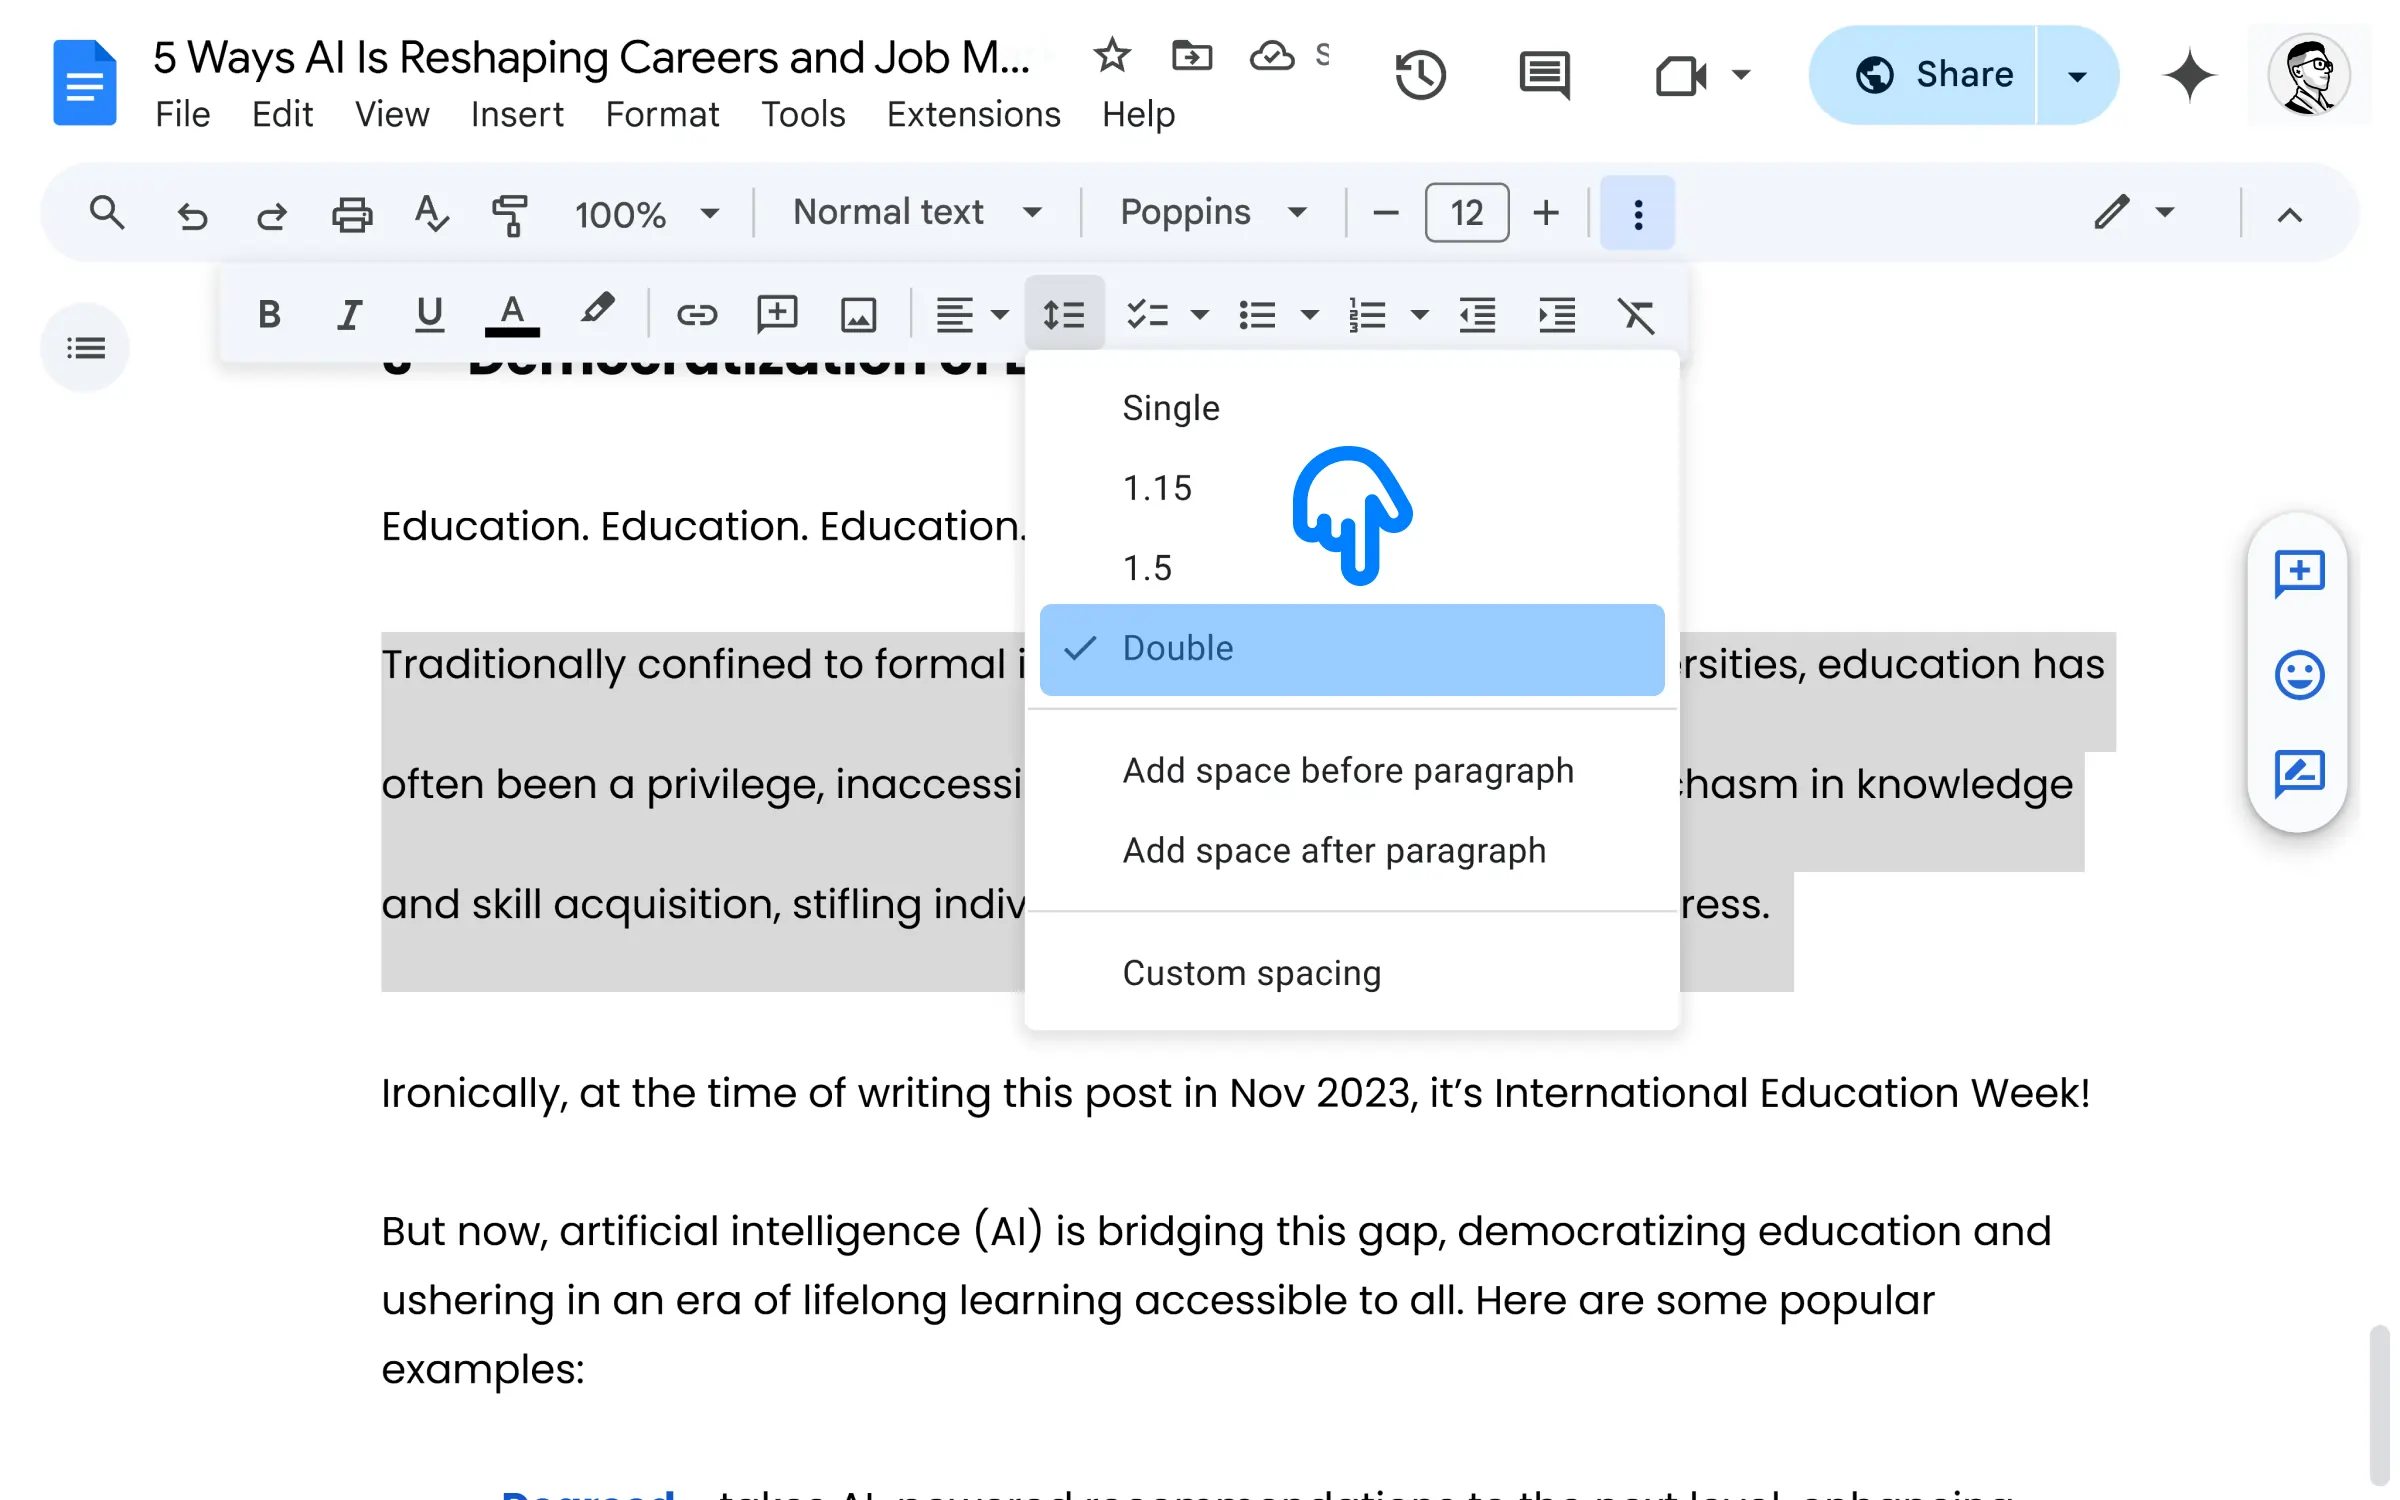The width and height of the screenshot is (2400, 1500).
Task: Click the Underline formatting icon
Action: point(429,313)
